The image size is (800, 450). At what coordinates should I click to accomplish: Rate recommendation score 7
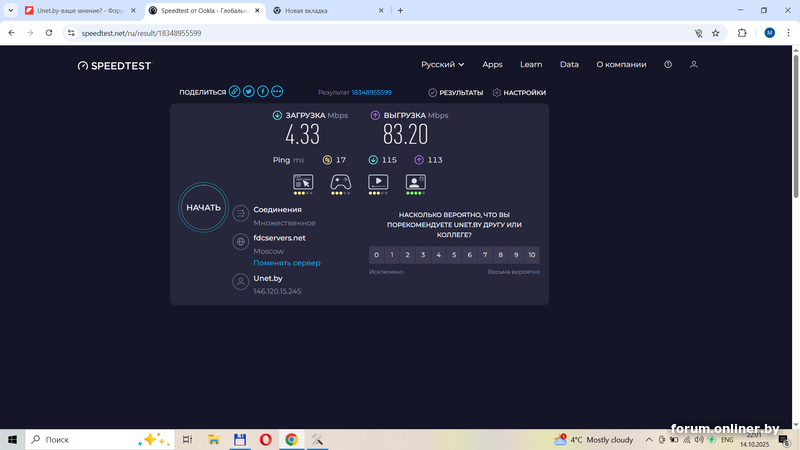click(485, 255)
